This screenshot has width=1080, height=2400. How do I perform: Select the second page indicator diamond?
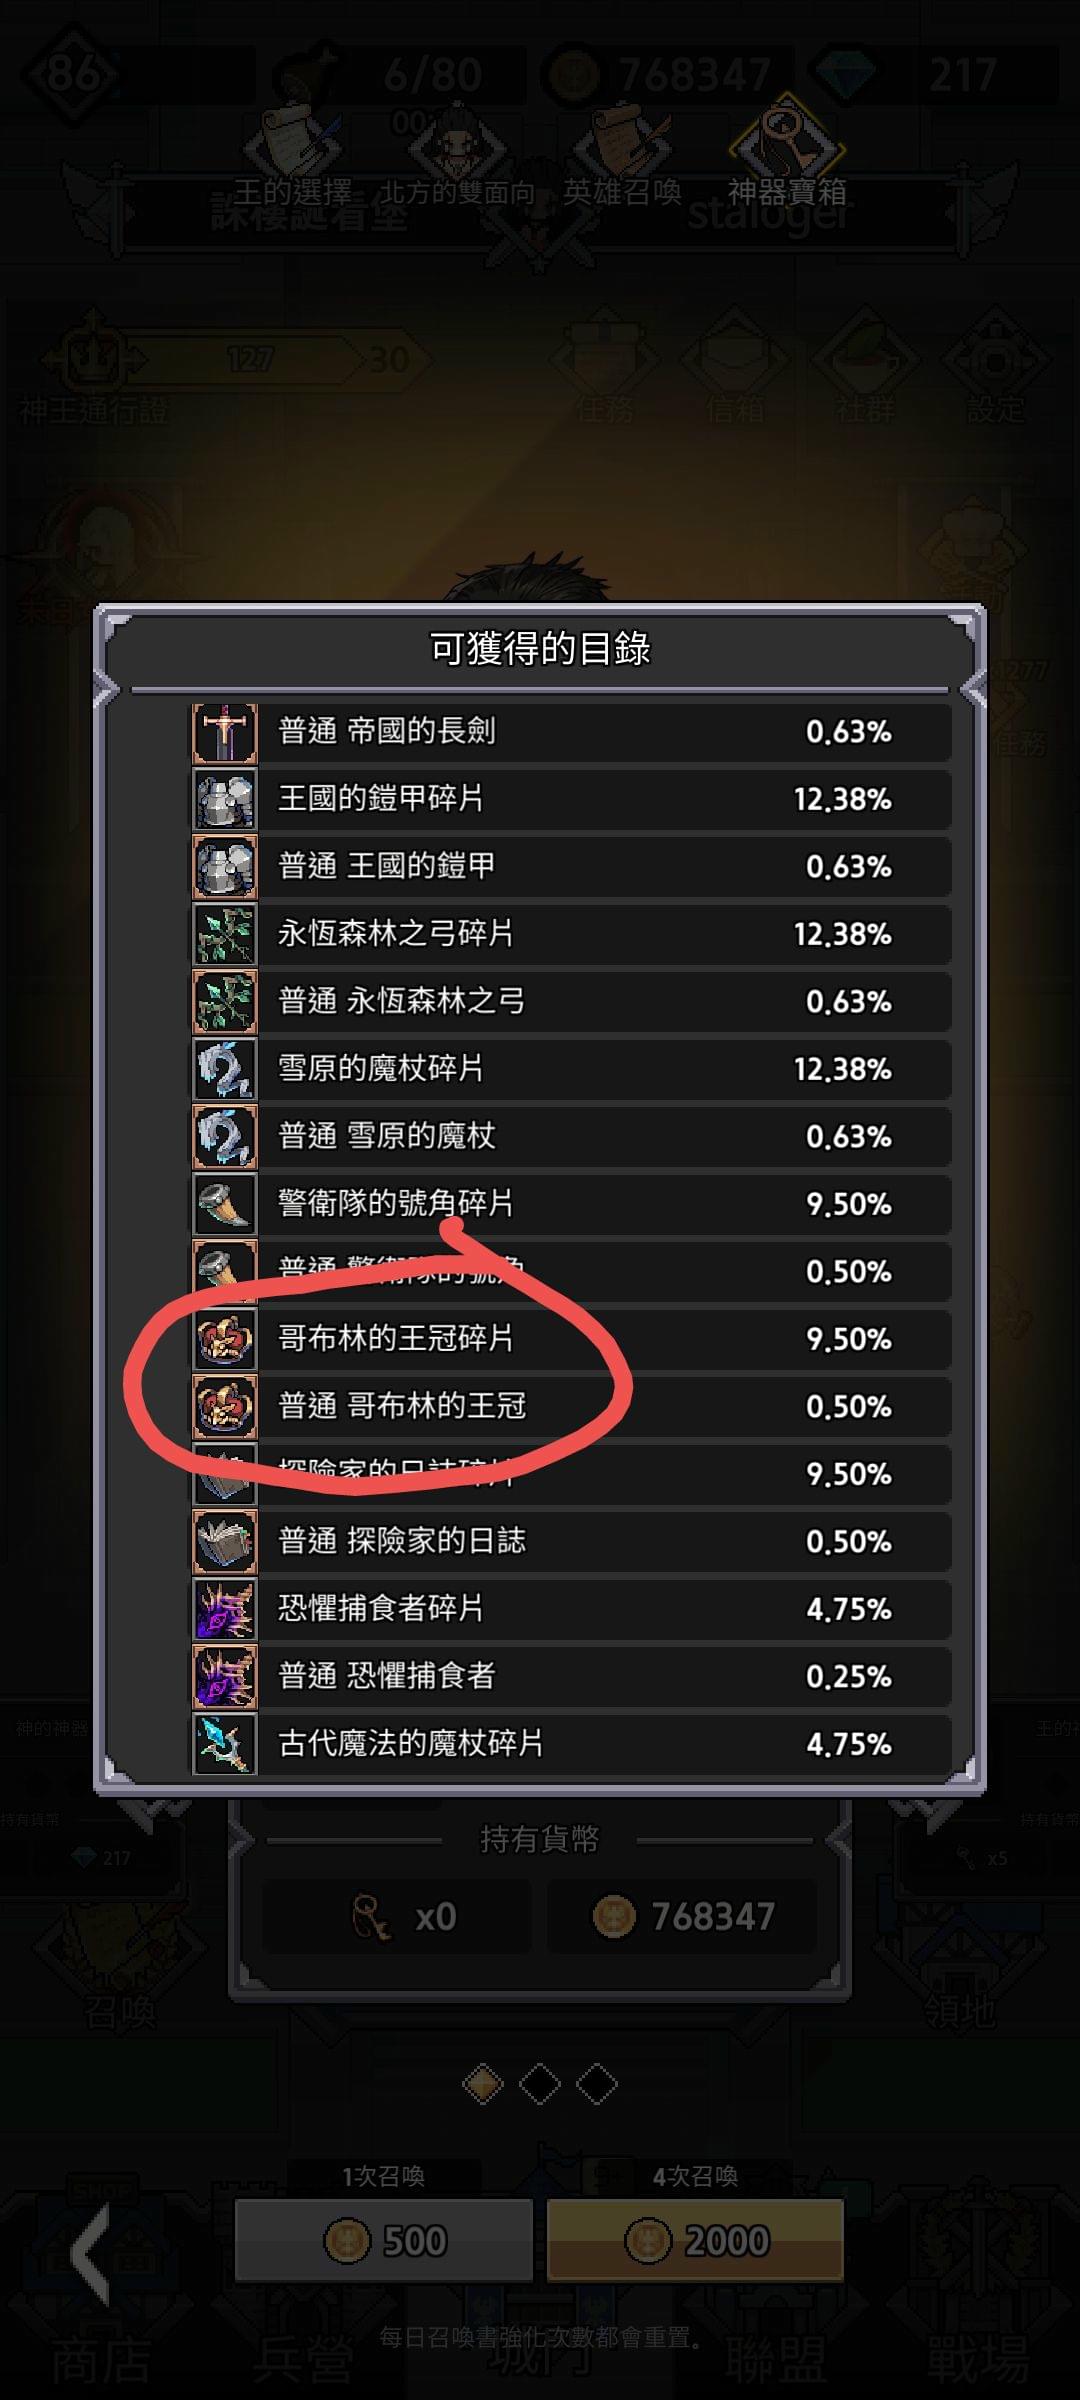tap(540, 2084)
